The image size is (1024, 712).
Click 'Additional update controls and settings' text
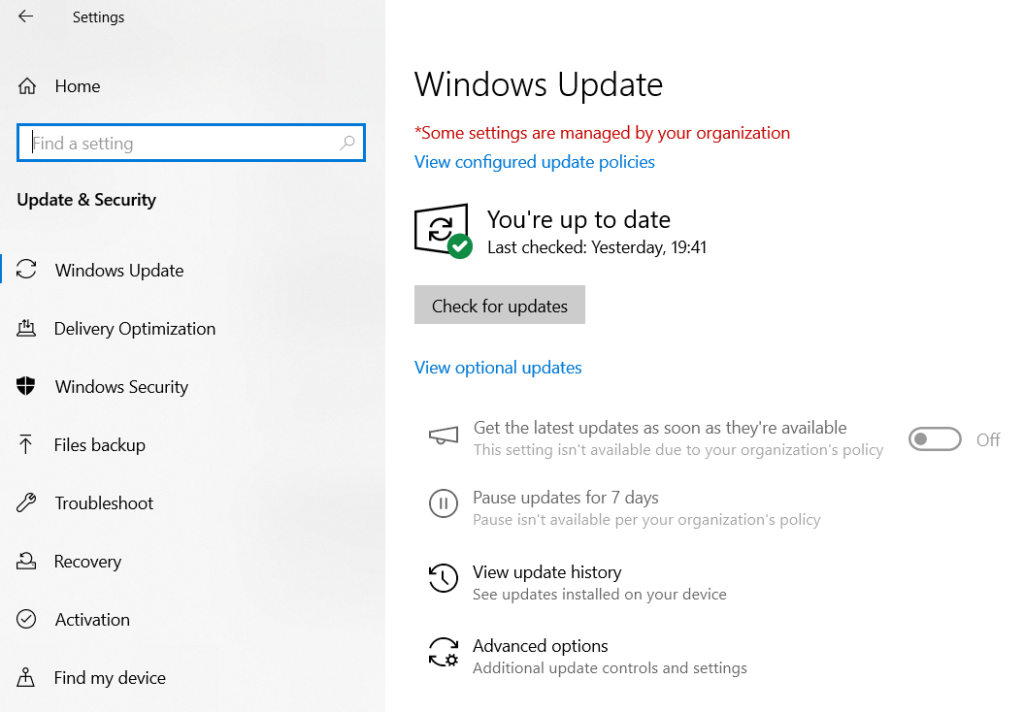tap(610, 668)
